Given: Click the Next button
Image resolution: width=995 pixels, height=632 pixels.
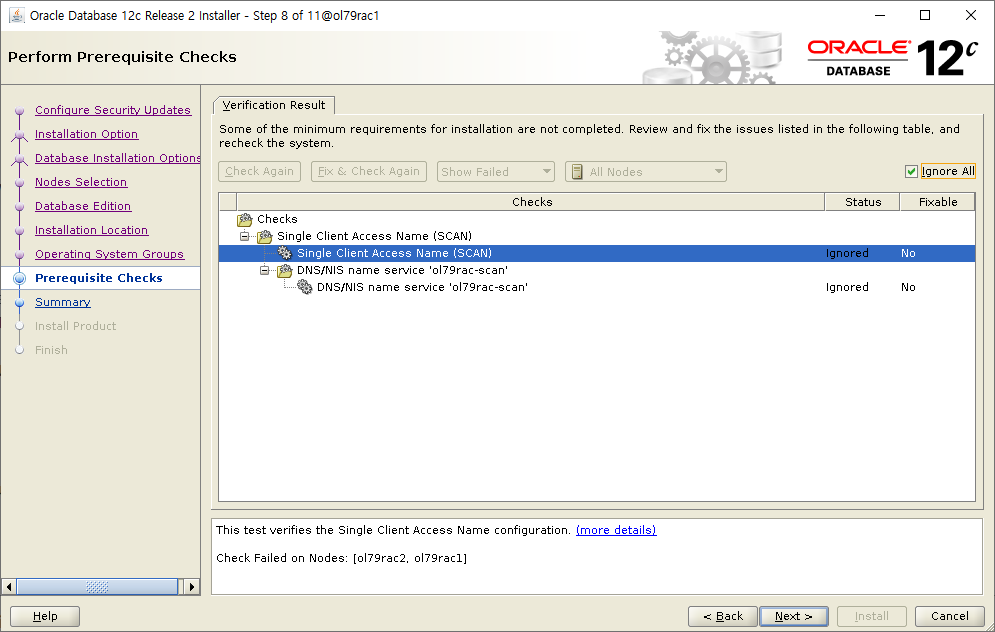Looking at the screenshot, I should coord(794,616).
